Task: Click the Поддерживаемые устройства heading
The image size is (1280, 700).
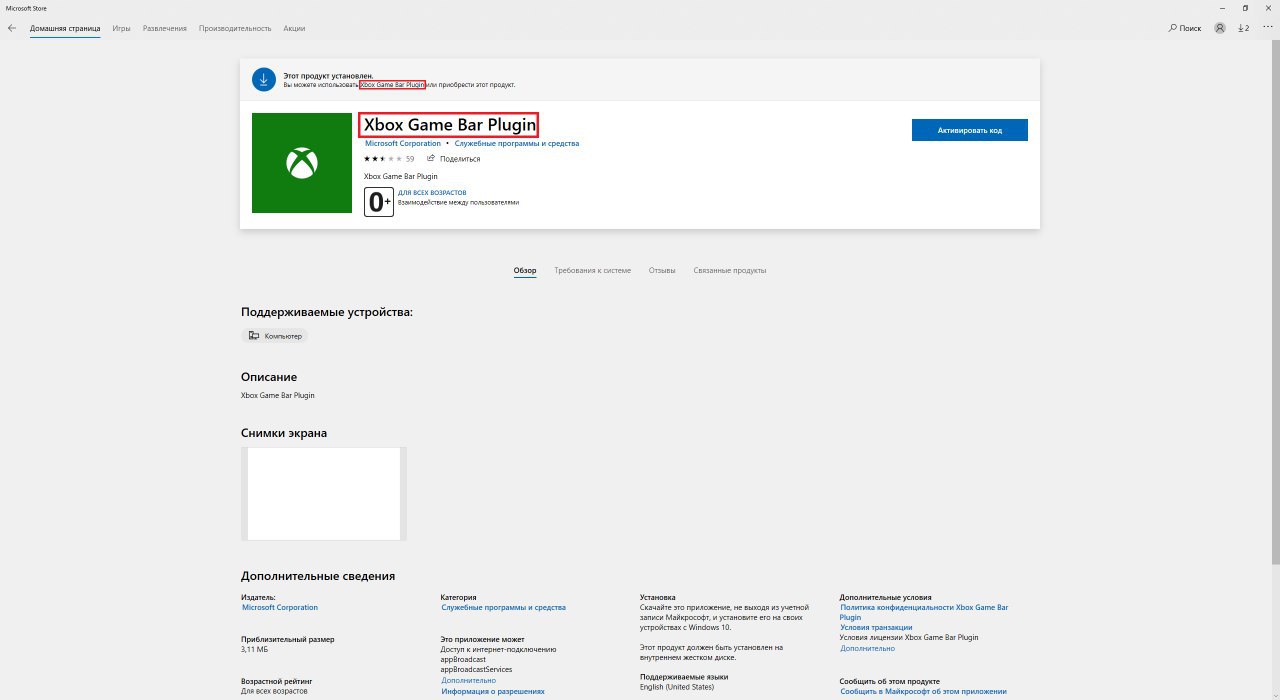Action: [x=327, y=312]
